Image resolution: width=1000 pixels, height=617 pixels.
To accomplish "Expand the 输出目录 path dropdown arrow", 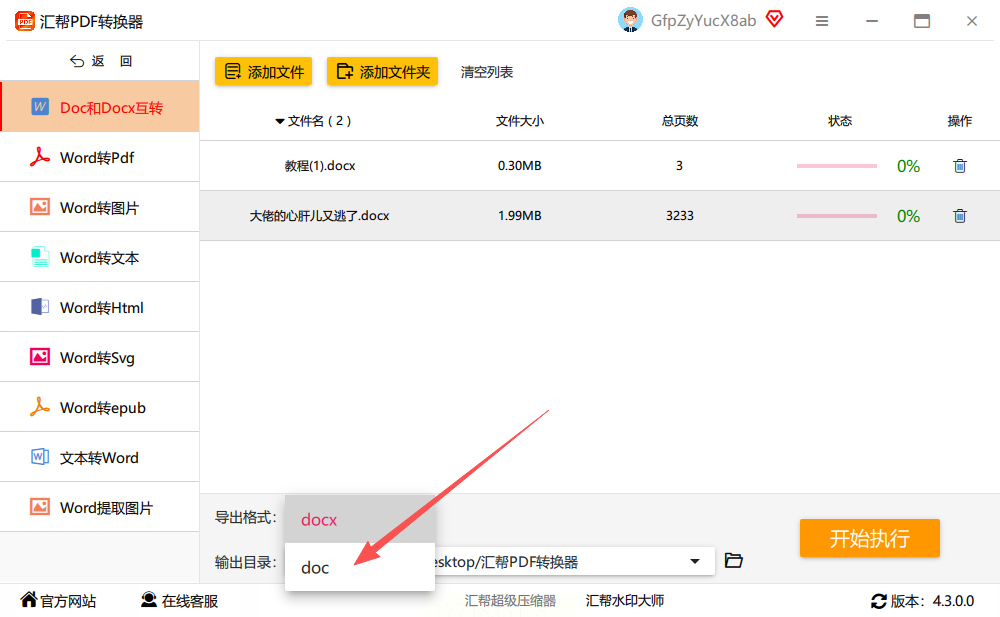I will [695, 561].
